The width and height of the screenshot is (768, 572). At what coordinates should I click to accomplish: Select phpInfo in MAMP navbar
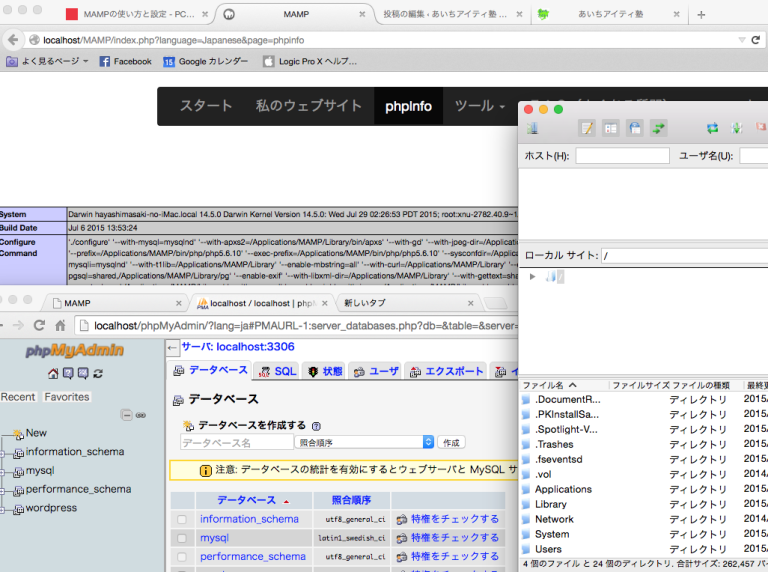click(408, 106)
